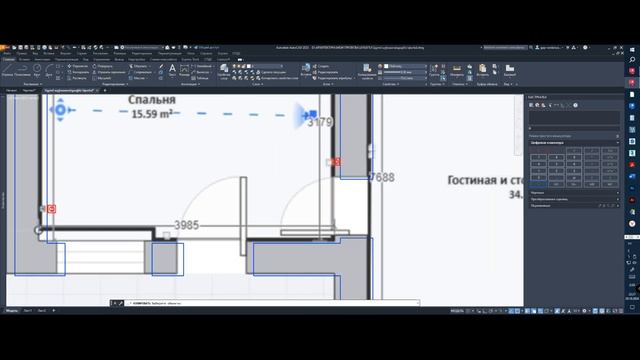
Task: Click the Измерить measure tool
Action: tap(457, 70)
